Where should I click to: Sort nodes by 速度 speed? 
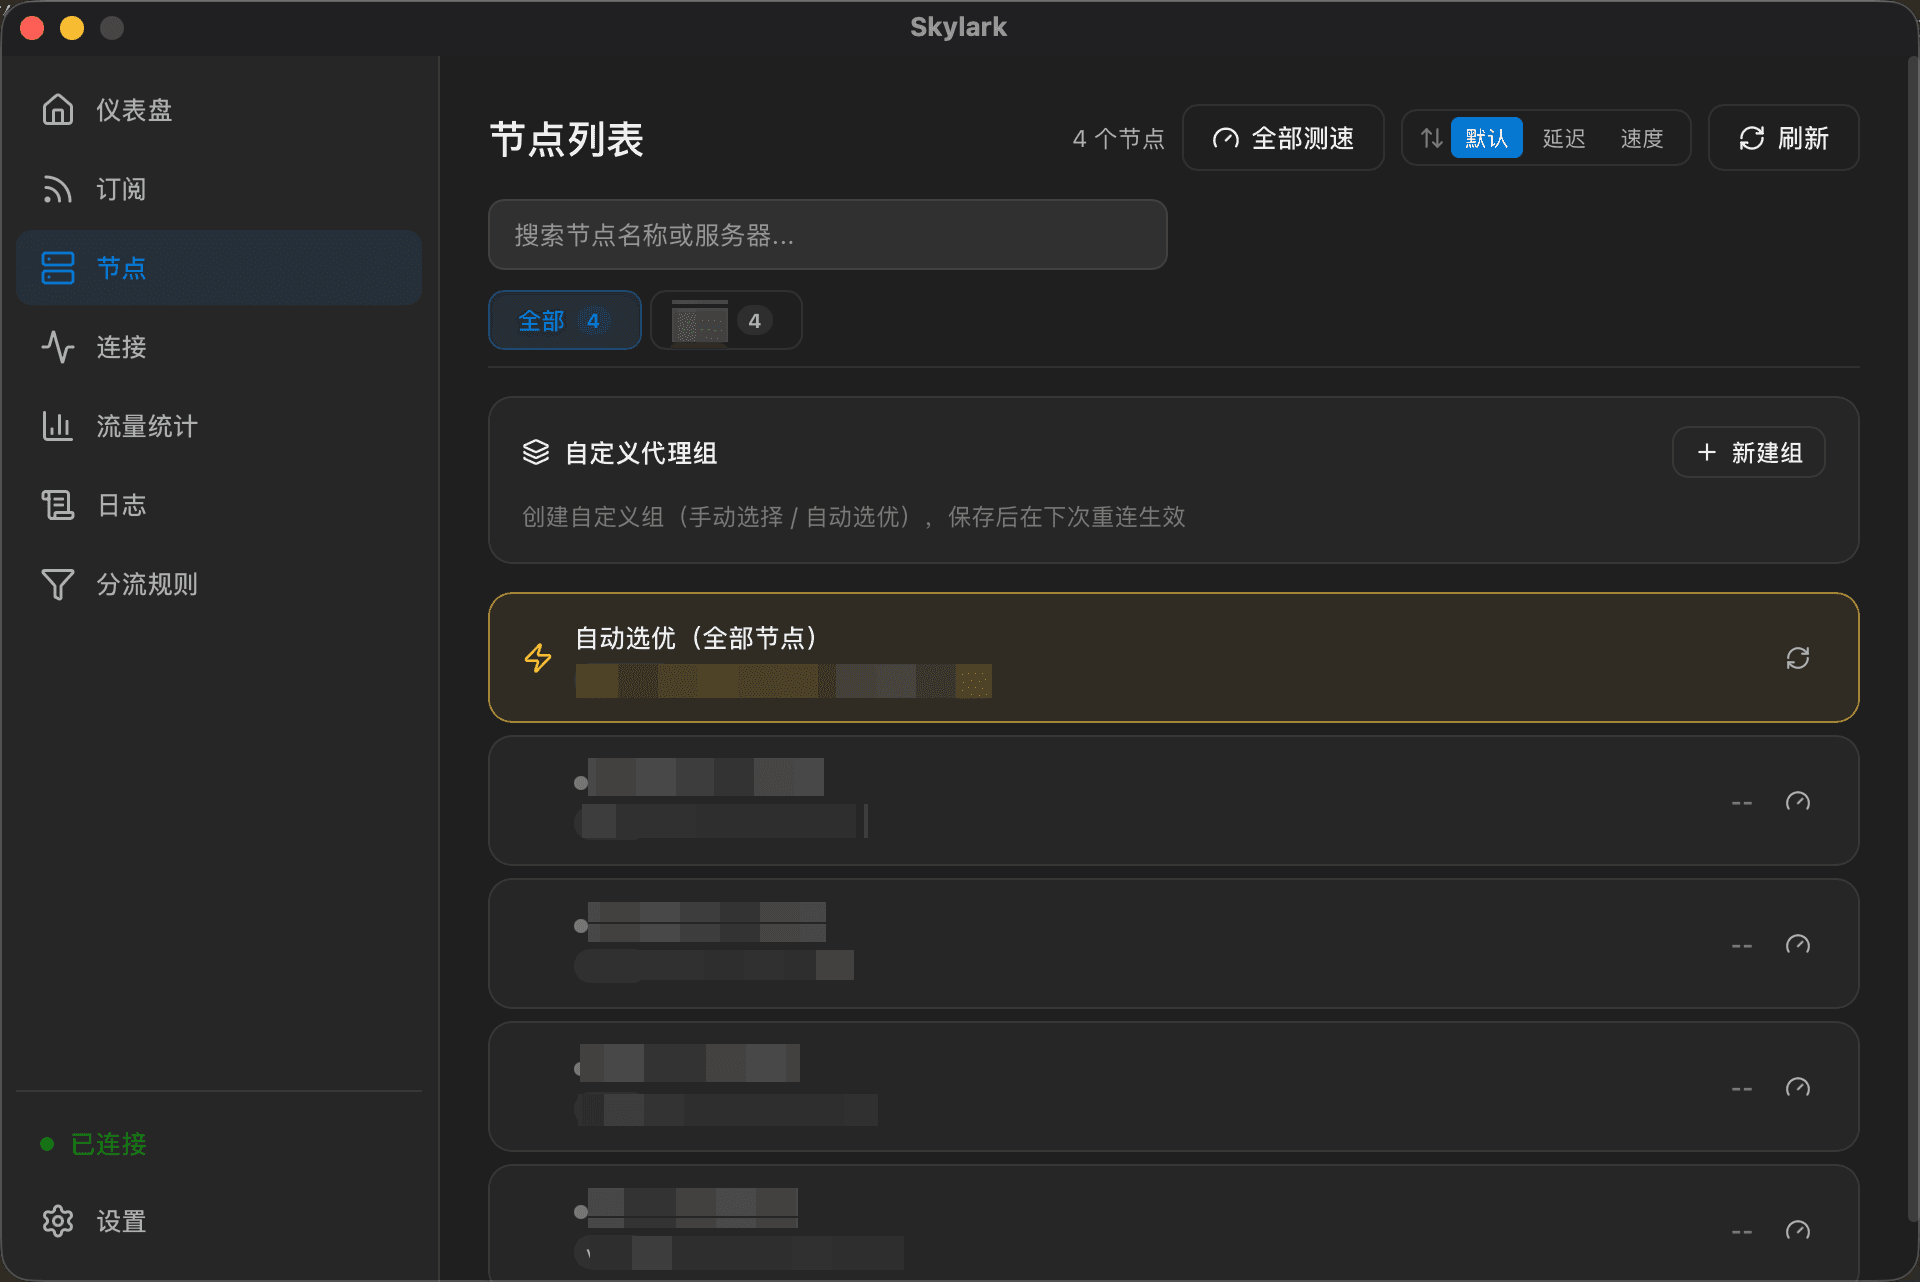[1642, 138]
